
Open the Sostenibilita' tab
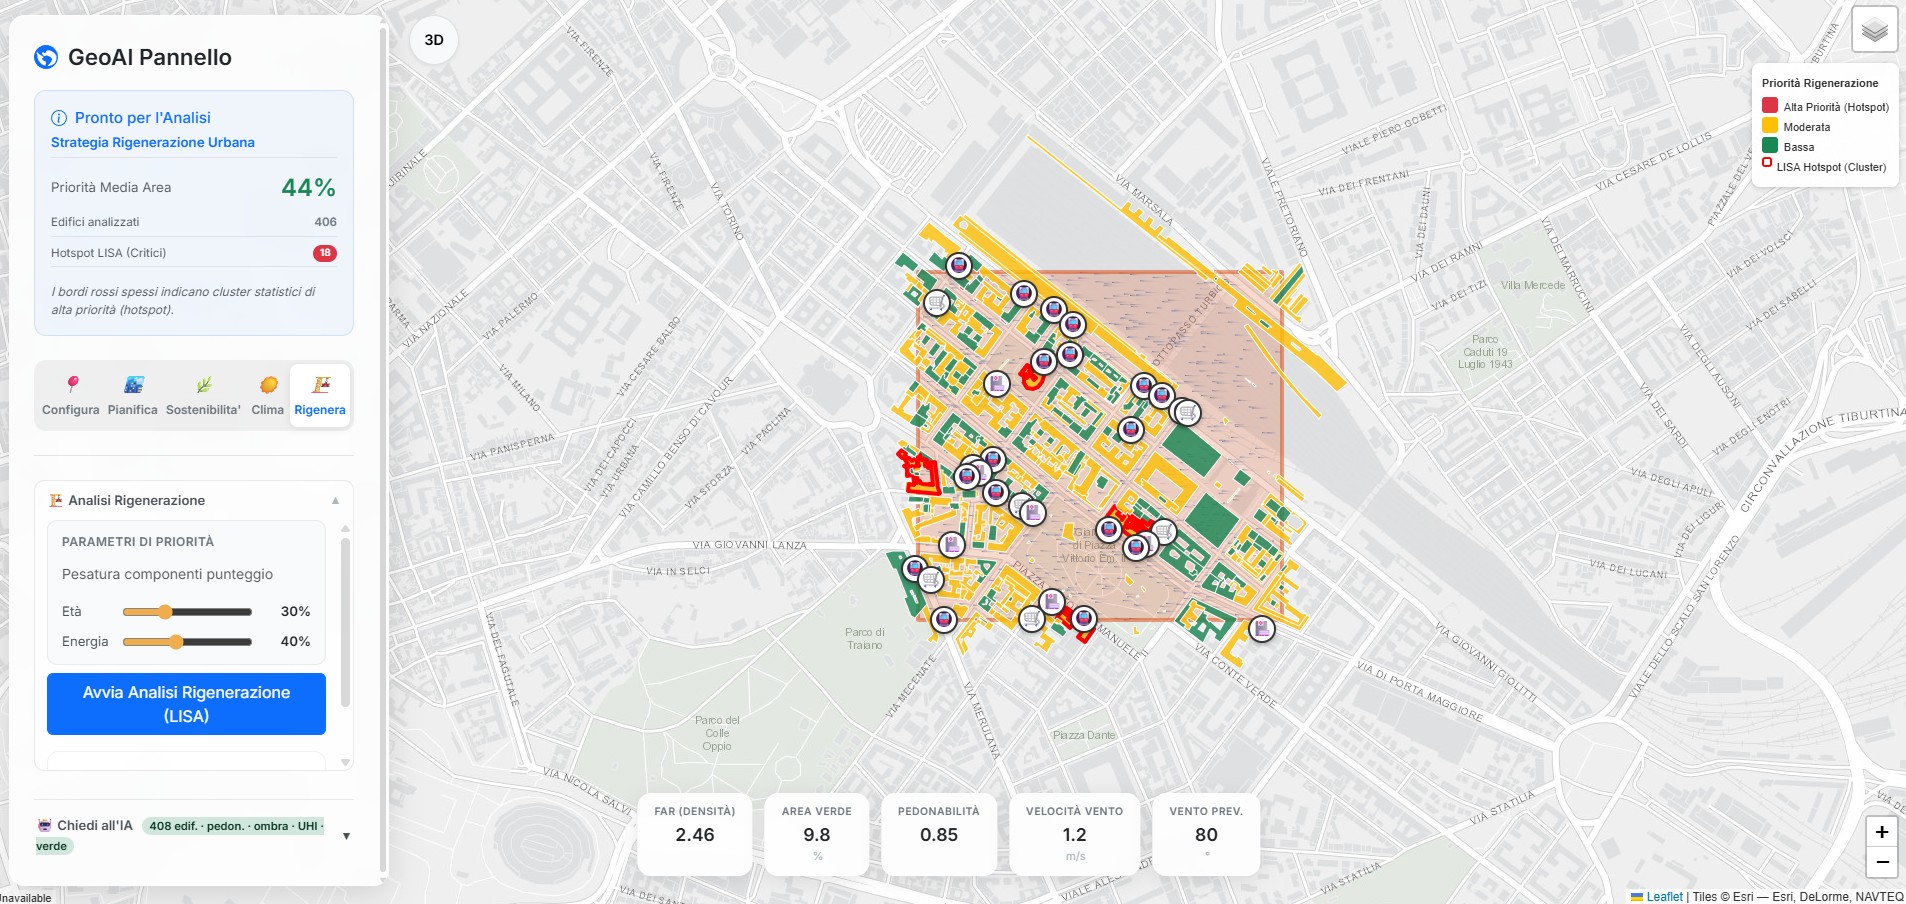(x=204, y=396)
